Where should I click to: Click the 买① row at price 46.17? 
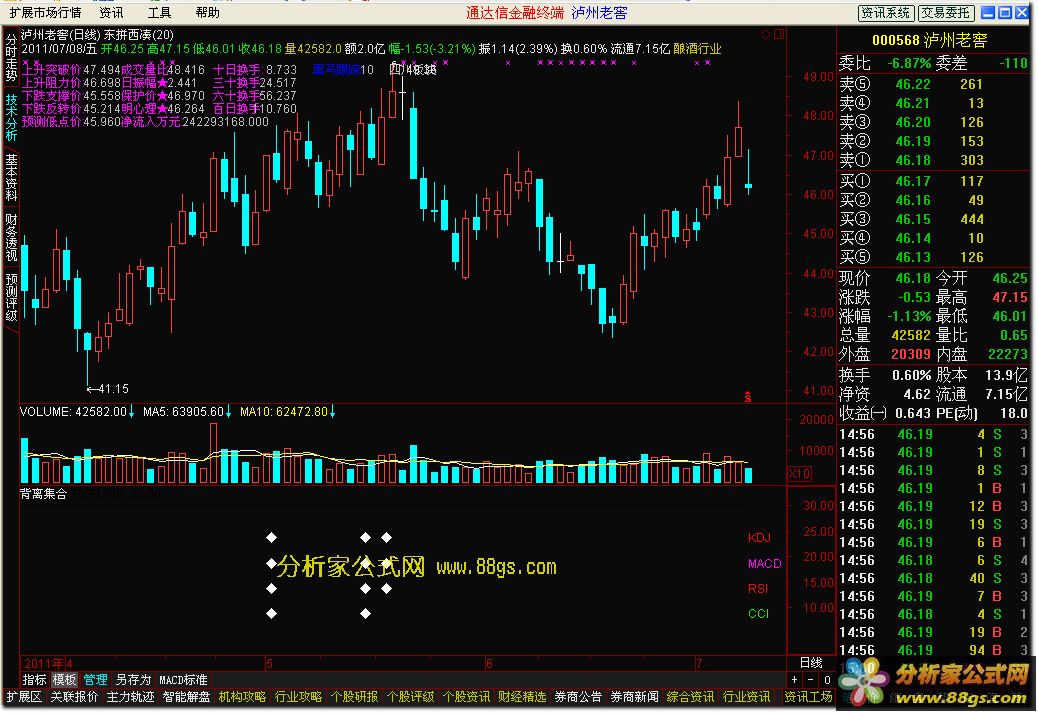coord(933,181)
